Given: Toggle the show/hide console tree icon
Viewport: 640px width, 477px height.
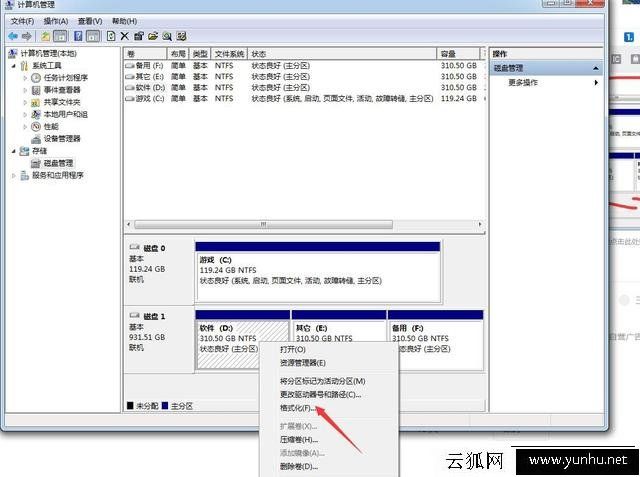Looking at the screenshot, I should coord(60,36).
